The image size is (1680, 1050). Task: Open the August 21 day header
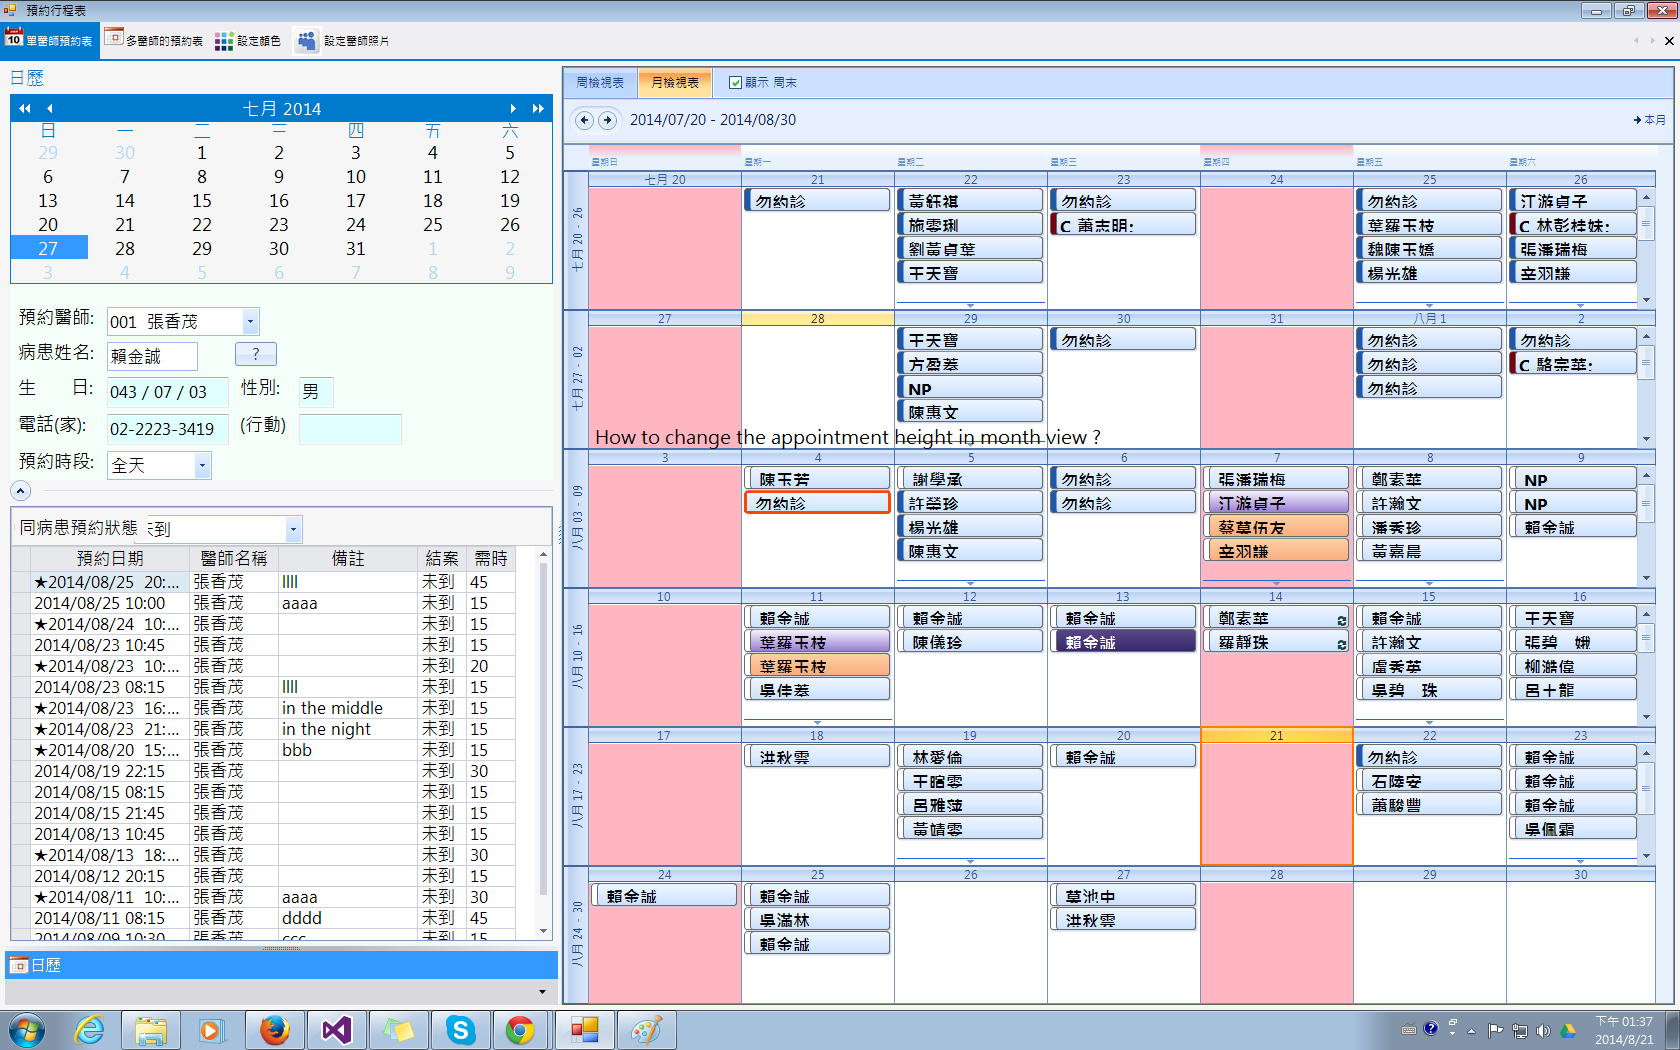1277,735
